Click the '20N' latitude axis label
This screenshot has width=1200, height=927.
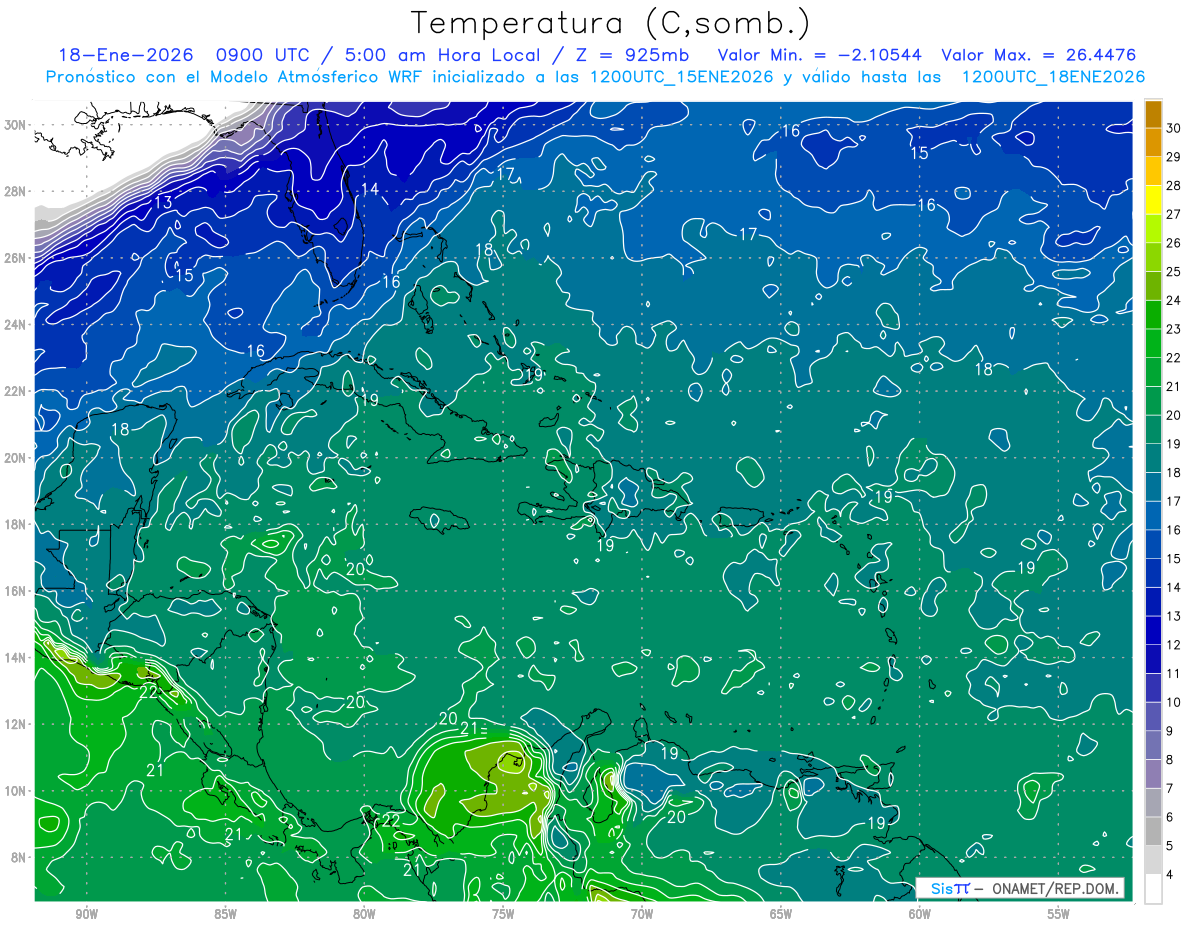17,458
